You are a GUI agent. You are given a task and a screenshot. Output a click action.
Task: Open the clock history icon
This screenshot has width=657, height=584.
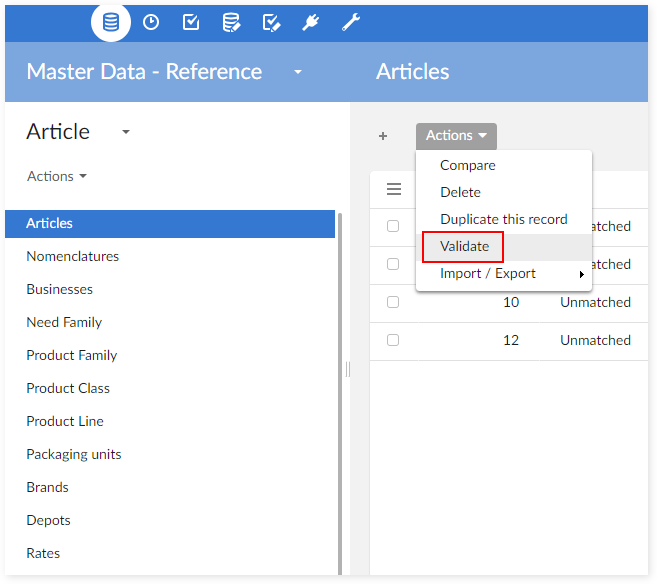[151, 22]
